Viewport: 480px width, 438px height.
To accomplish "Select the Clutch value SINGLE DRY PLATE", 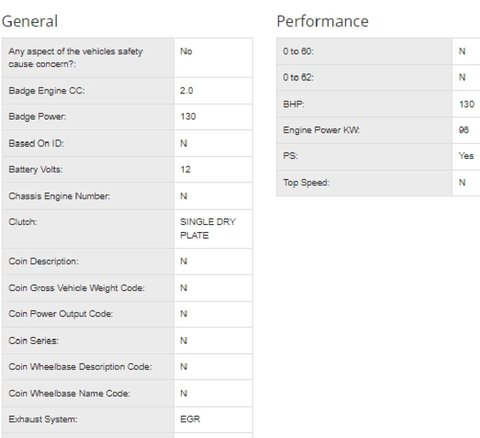I will point(208,229).
